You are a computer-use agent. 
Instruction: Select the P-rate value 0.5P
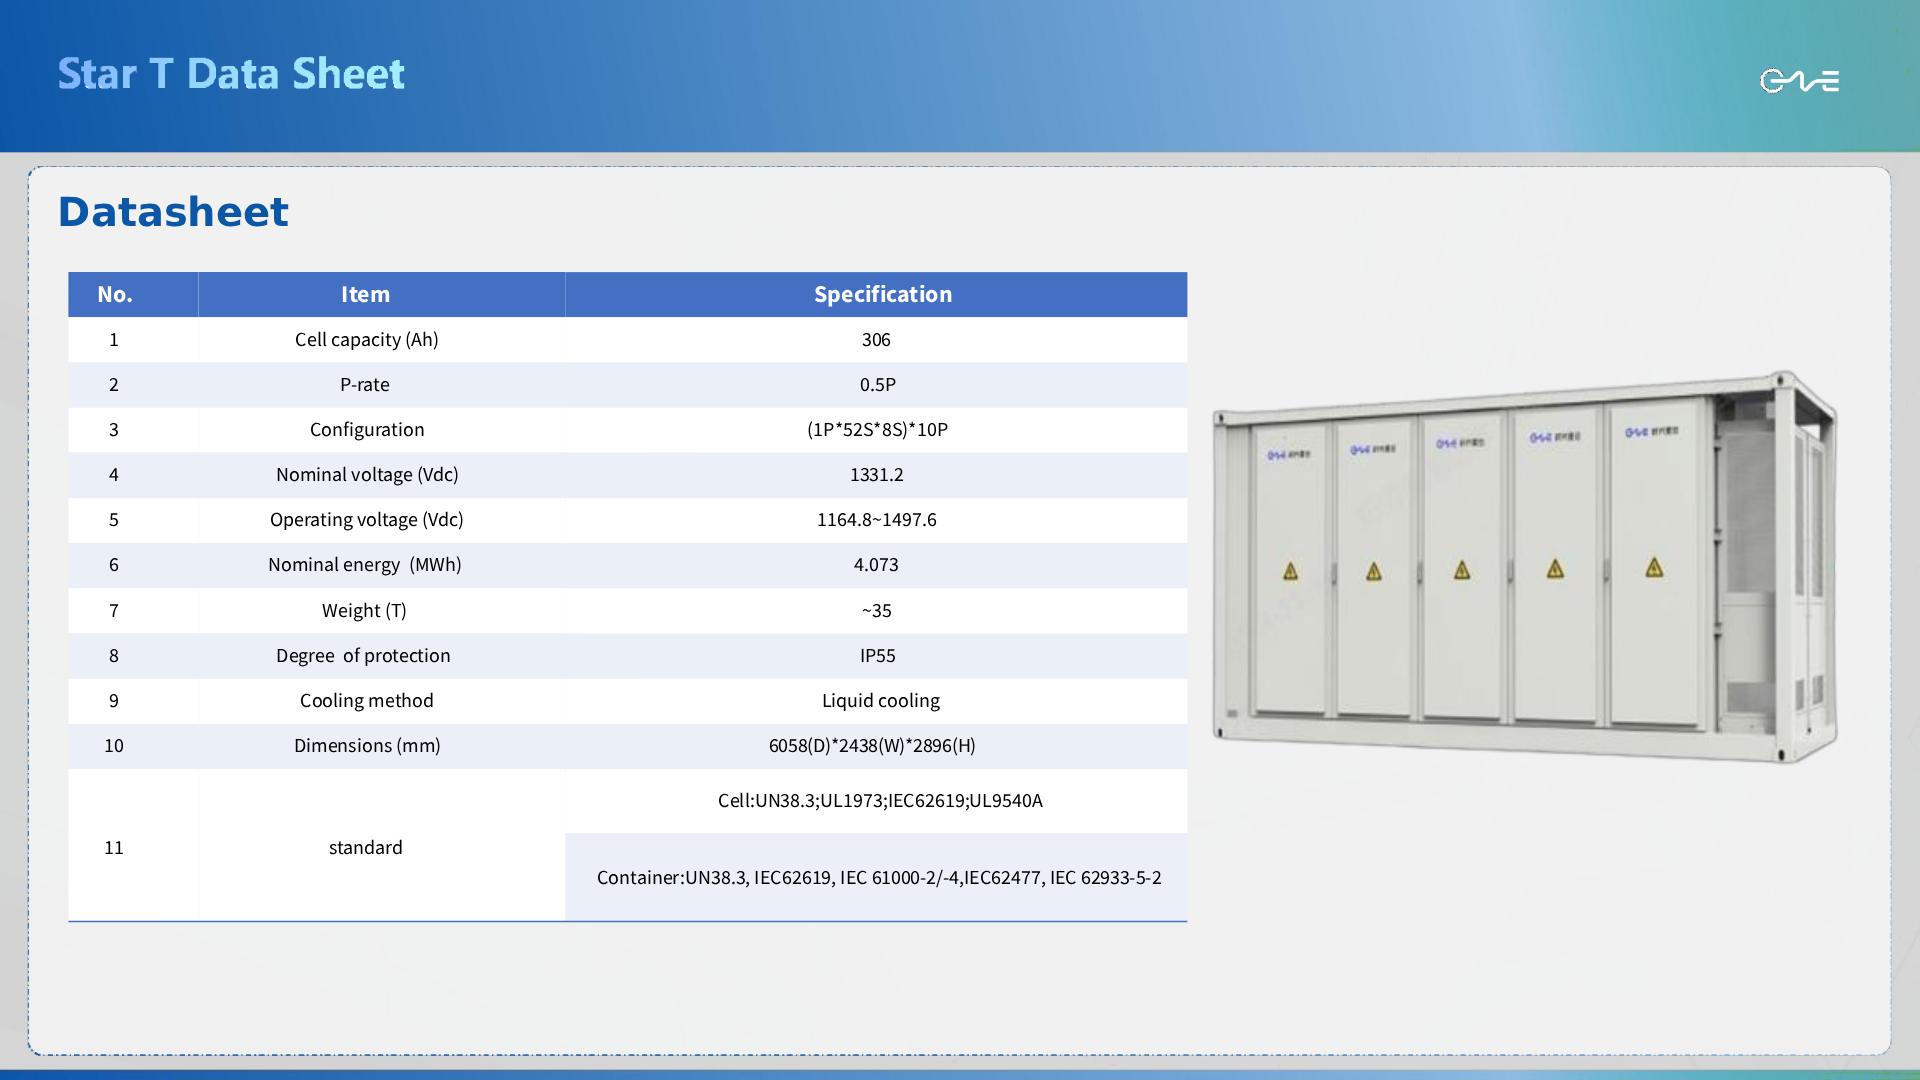pyautogui.click(x=877, y=385)
